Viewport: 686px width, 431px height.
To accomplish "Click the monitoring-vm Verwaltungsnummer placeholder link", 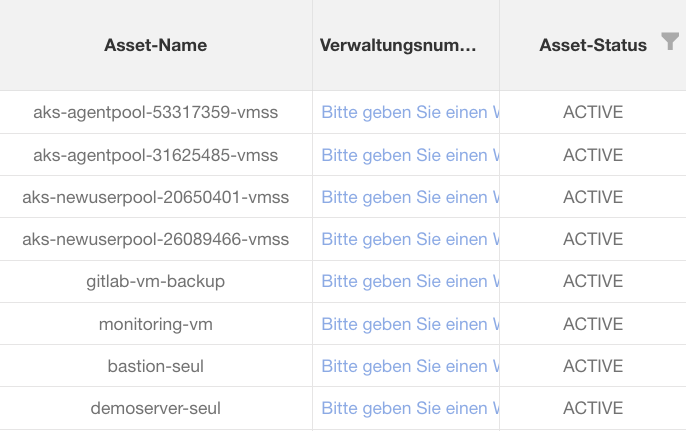I will point(410,324).
